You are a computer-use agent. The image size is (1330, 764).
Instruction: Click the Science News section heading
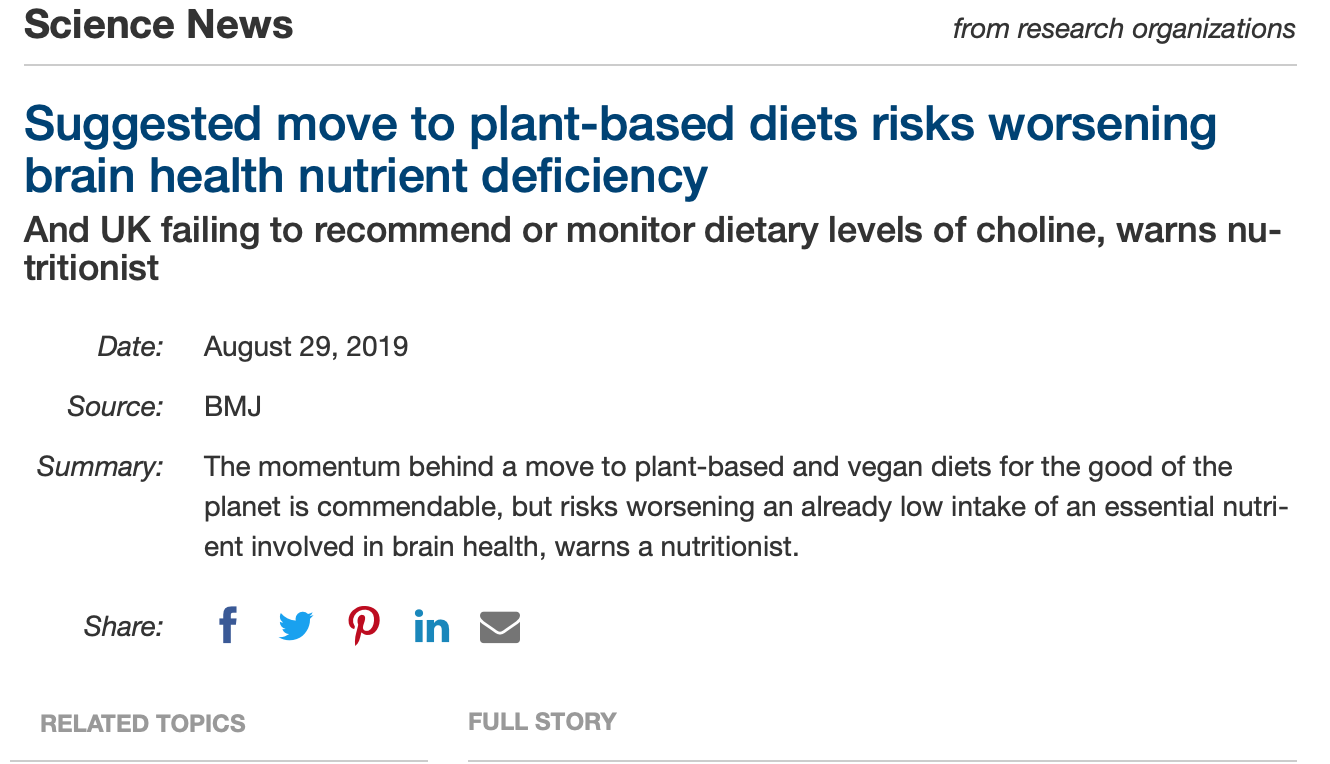159,25
